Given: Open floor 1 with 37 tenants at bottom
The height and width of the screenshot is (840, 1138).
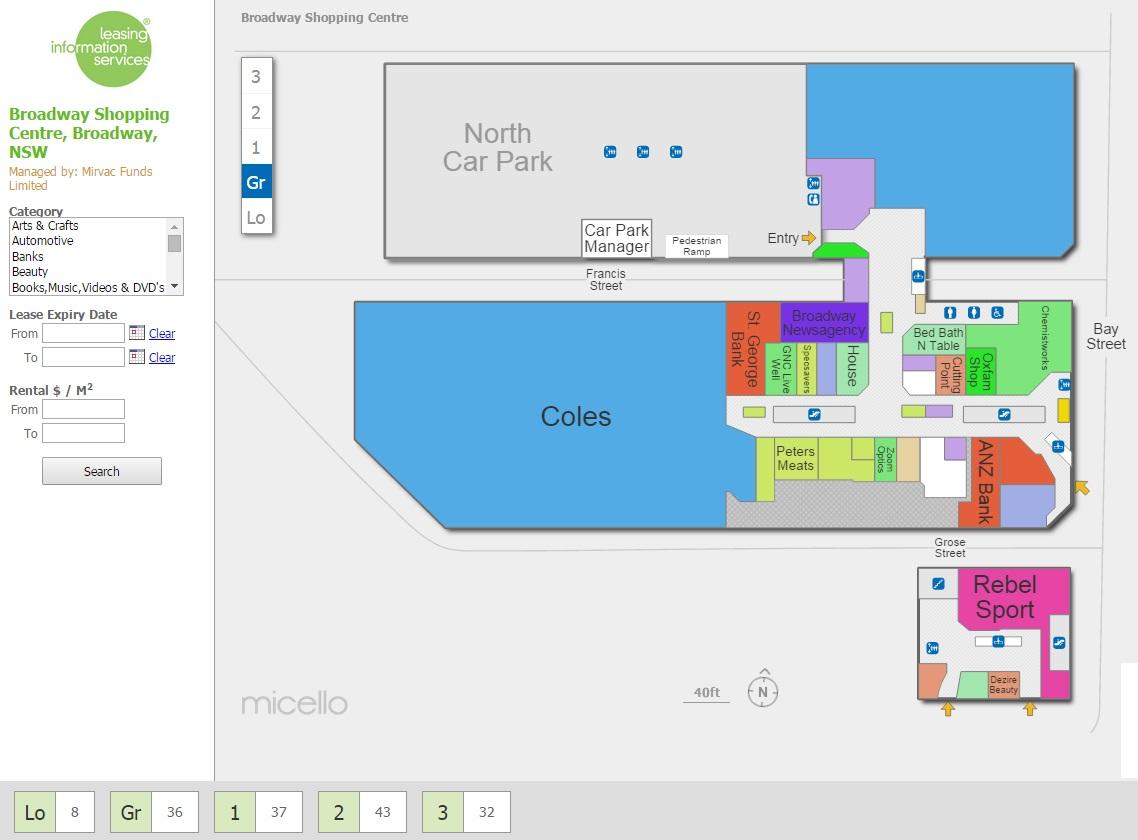Looking at the screenshot, I should (258, 812).
